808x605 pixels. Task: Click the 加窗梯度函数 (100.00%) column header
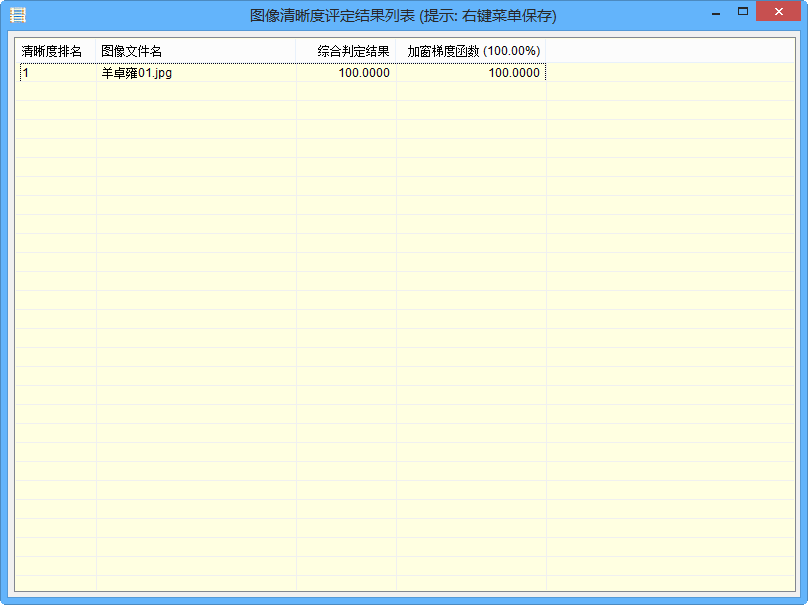tap(471, 51)
